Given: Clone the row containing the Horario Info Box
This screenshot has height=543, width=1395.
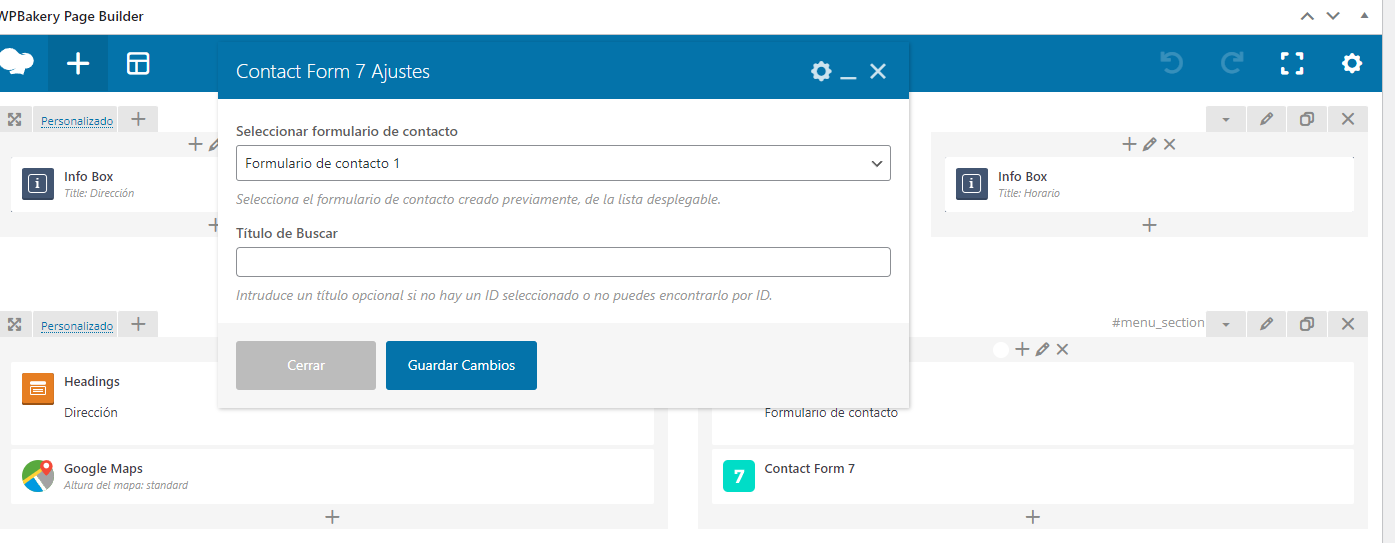Looking at the screenshot, I should 1307,119.
